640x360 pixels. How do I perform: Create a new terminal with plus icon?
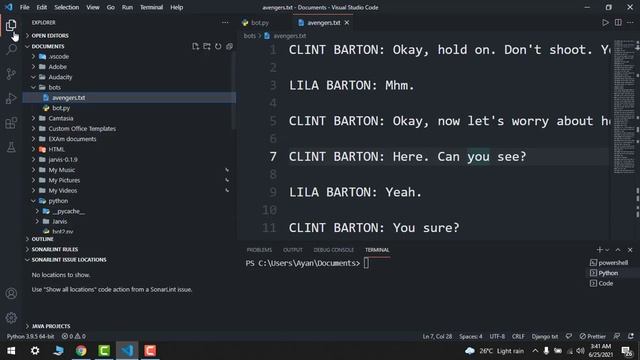coord(599,249)
